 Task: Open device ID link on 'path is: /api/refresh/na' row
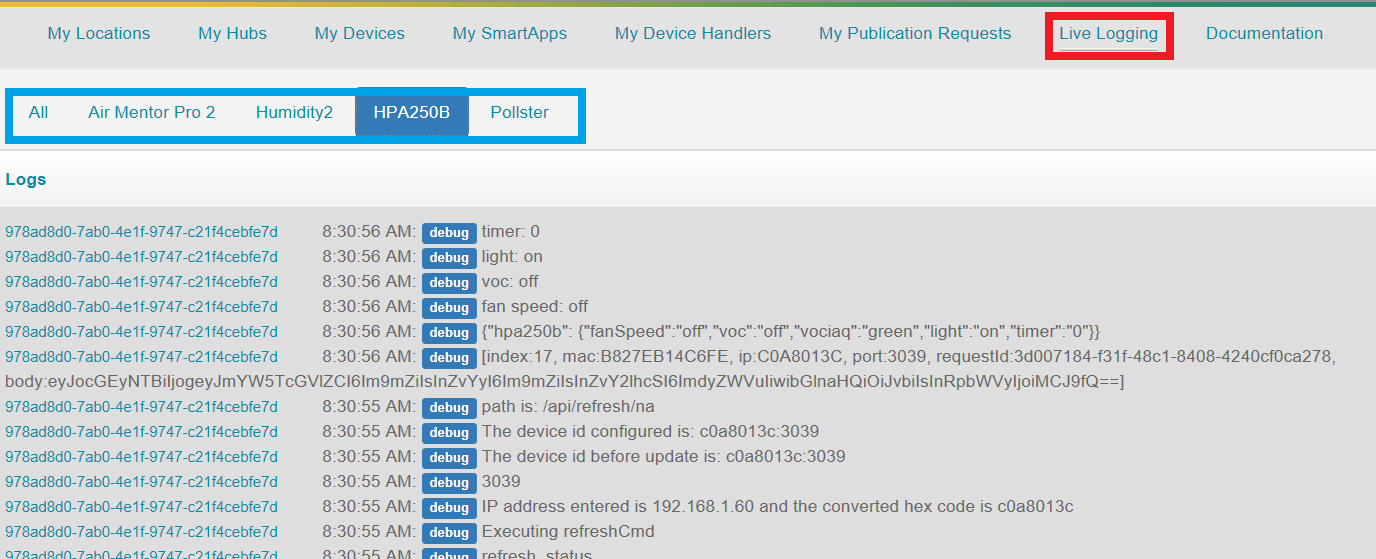(x=141, y=407)
